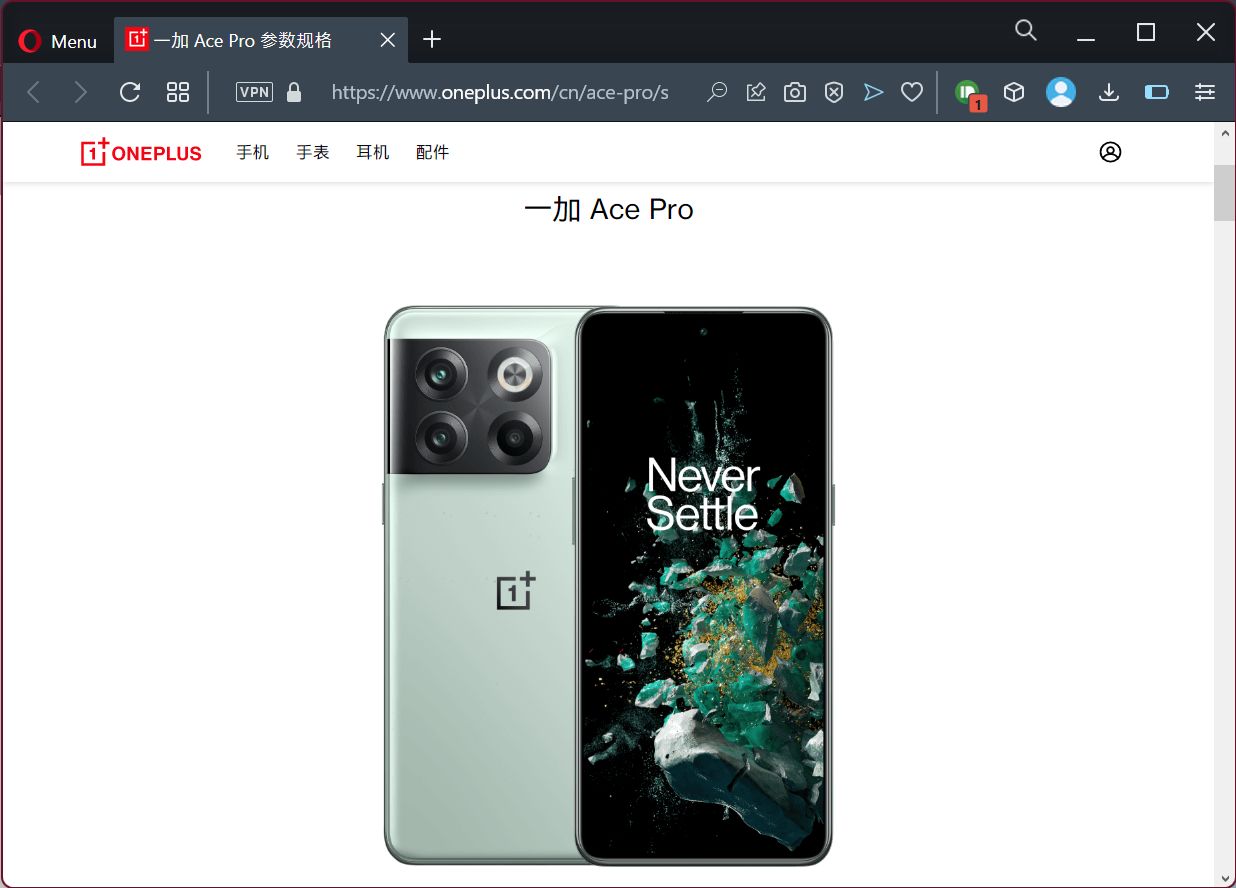Viewport: 1236px width, 888px height.
Task: Open Easy Setup sliders panel
Action: click(1205, 92)
